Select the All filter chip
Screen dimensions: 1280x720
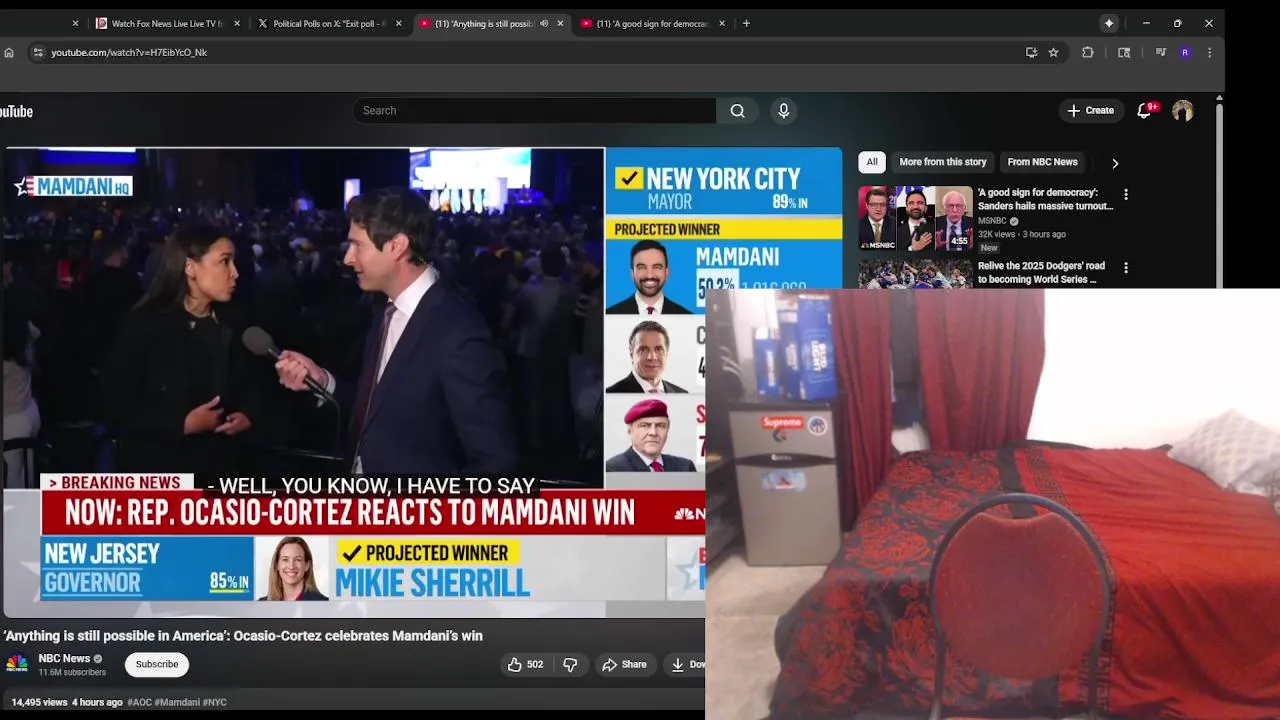pos(872,162)
